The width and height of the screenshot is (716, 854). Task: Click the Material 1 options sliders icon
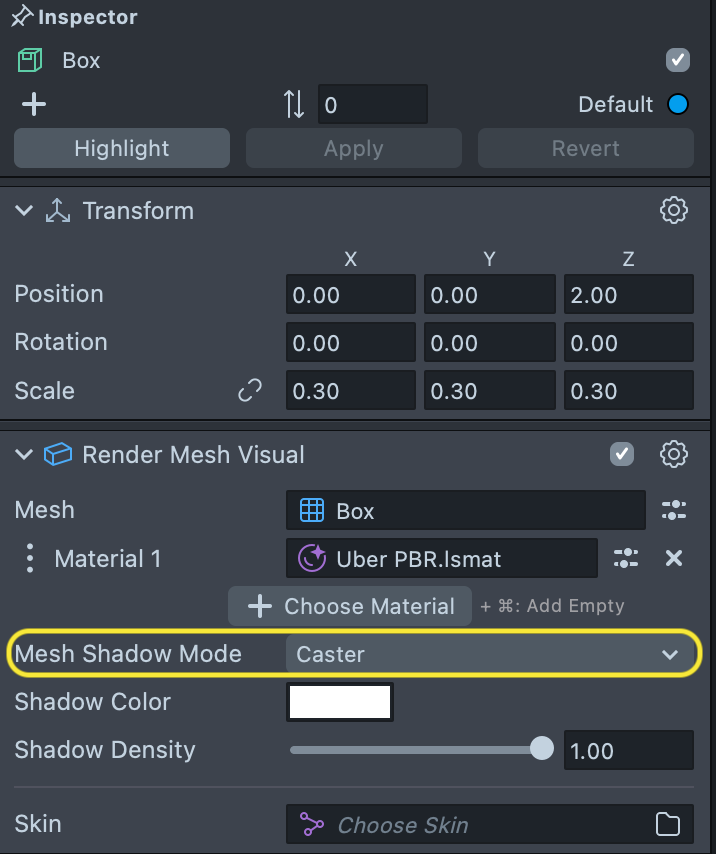(626, 558)
